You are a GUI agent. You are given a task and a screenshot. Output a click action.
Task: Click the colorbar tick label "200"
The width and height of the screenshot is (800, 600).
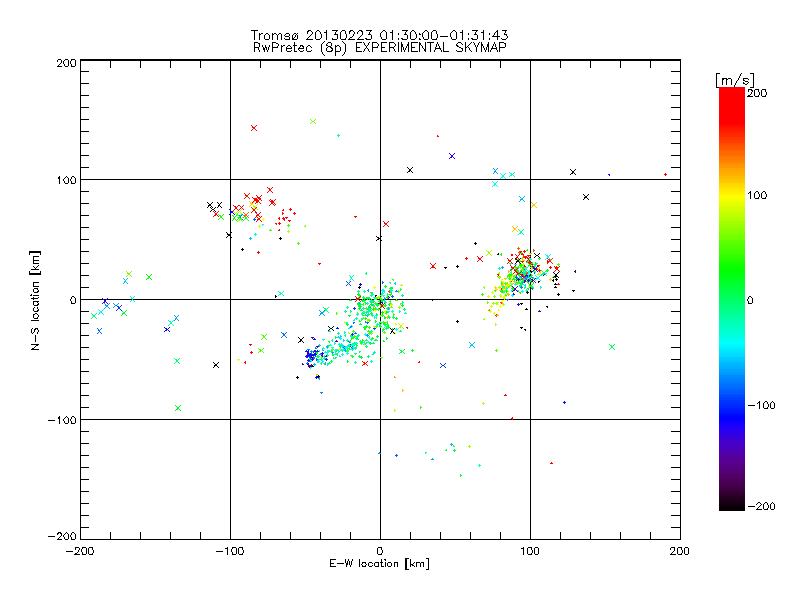click(x=757, y=93)
